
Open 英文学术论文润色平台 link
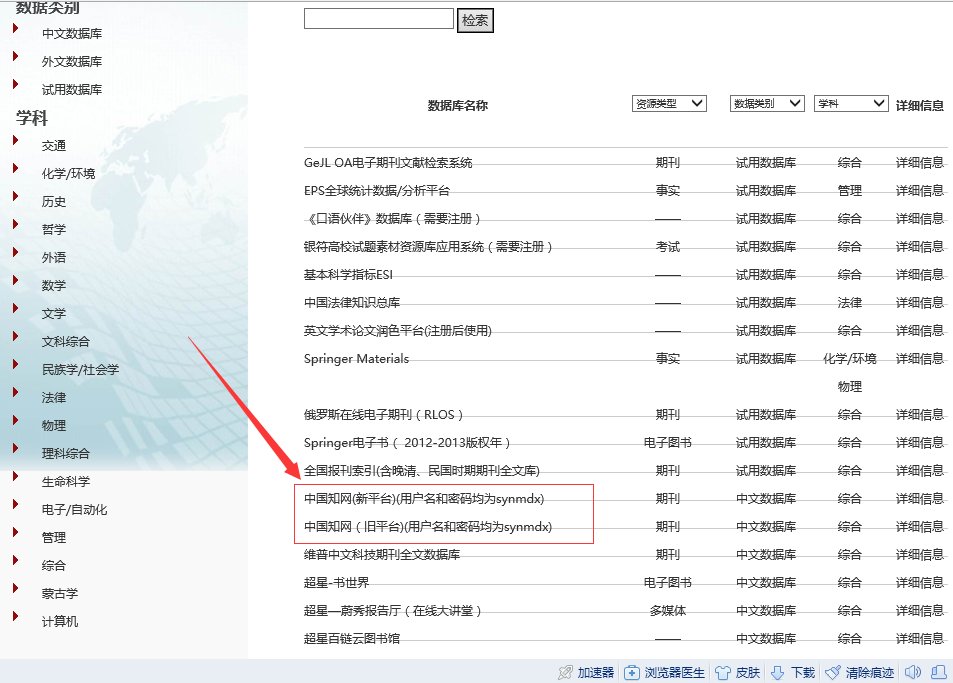coord(397,330)
